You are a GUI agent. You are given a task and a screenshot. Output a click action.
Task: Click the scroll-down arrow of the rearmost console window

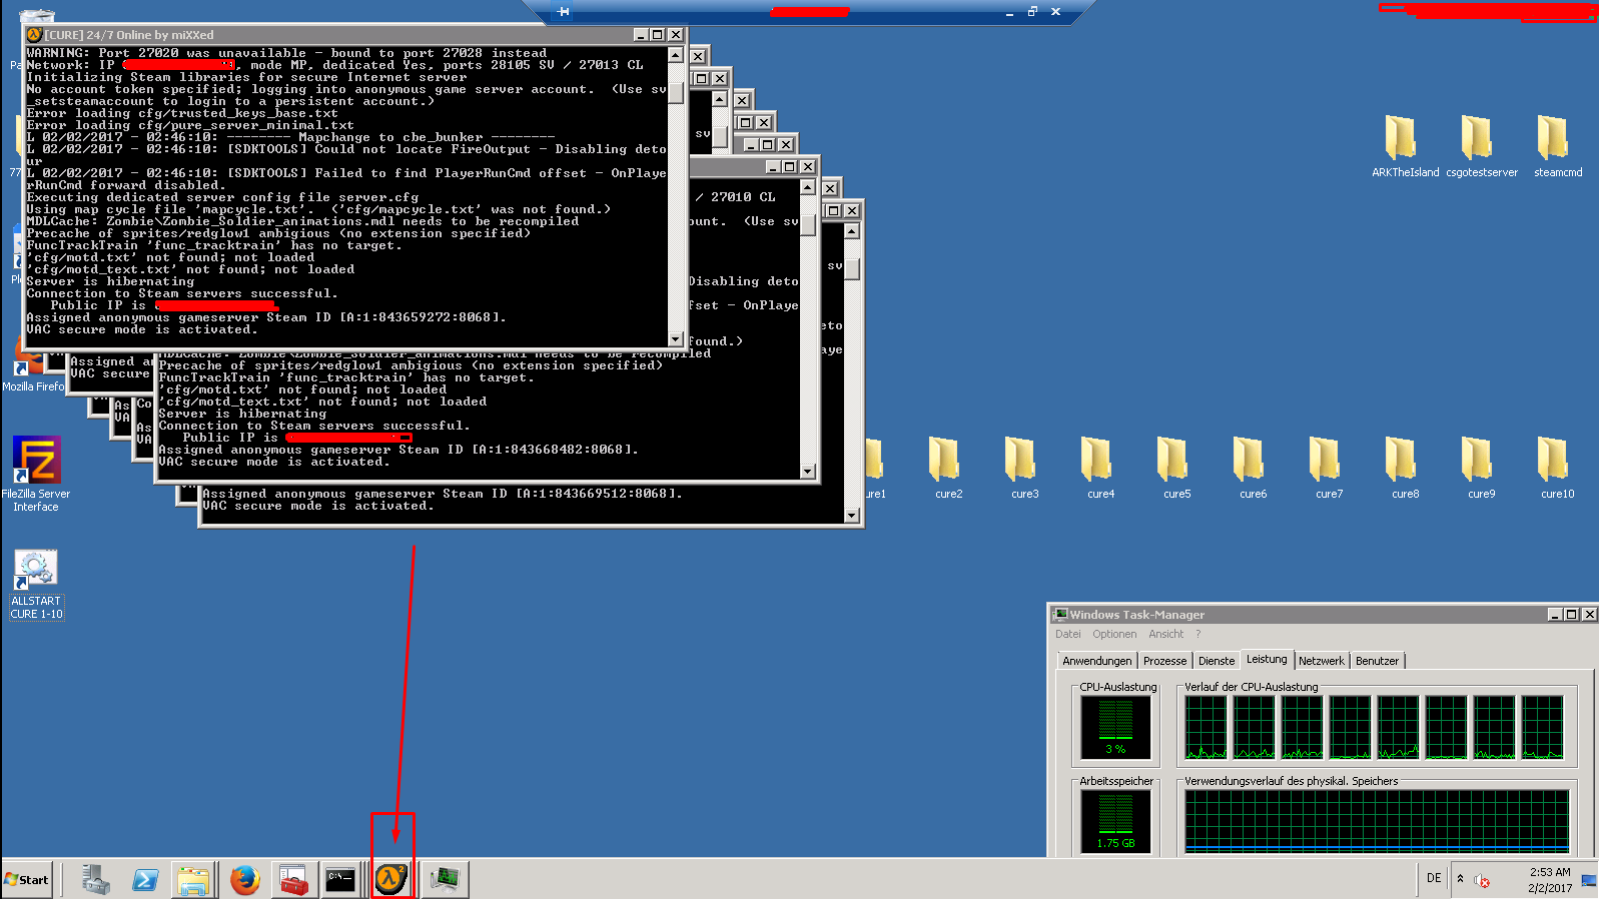click(x=852, y=515)
